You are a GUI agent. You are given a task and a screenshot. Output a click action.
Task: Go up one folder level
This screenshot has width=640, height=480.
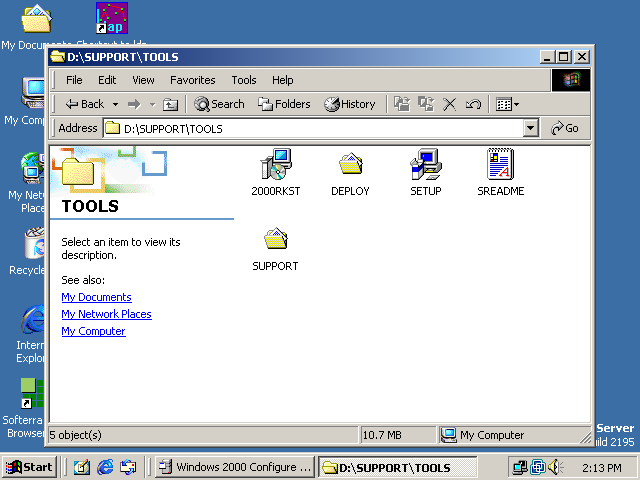coord(170,104)
